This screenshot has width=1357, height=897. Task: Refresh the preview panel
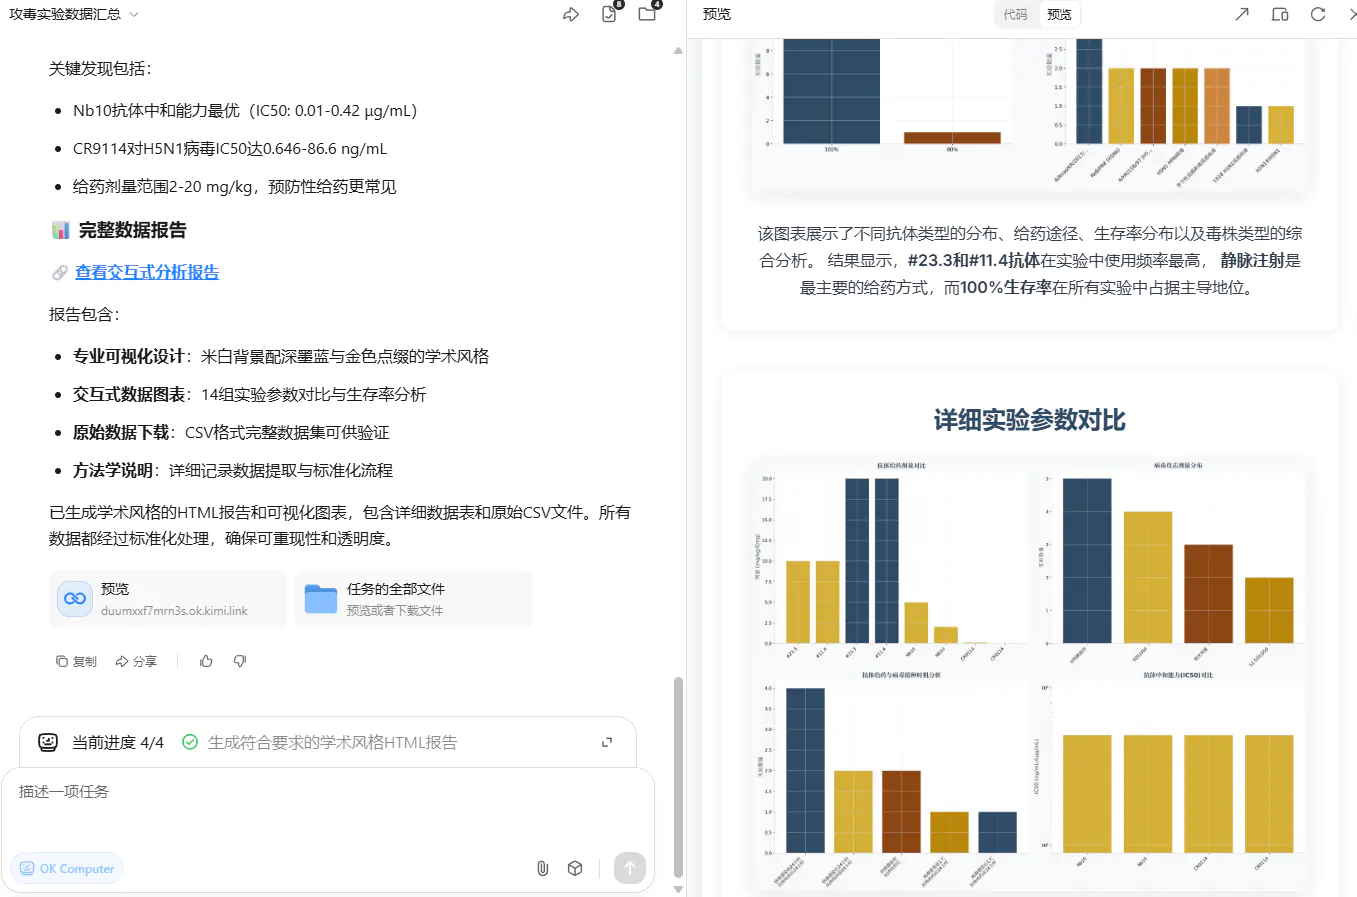coord(1318,14)
